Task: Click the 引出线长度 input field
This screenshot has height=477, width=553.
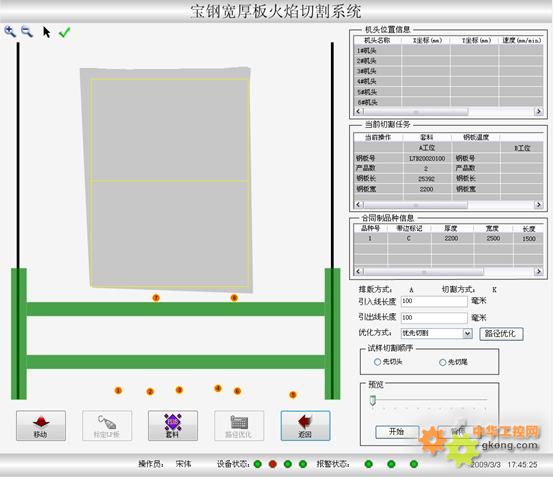Action: point(434,318)
